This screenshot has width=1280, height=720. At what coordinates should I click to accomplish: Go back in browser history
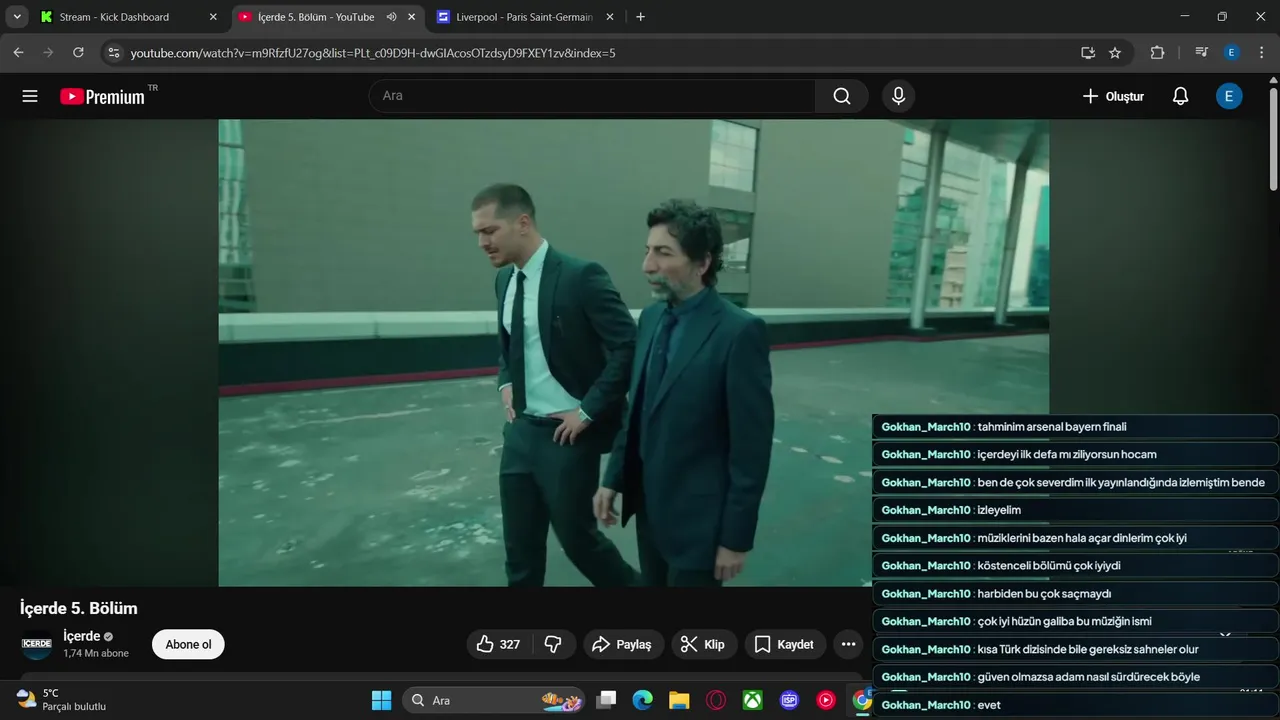18,52
